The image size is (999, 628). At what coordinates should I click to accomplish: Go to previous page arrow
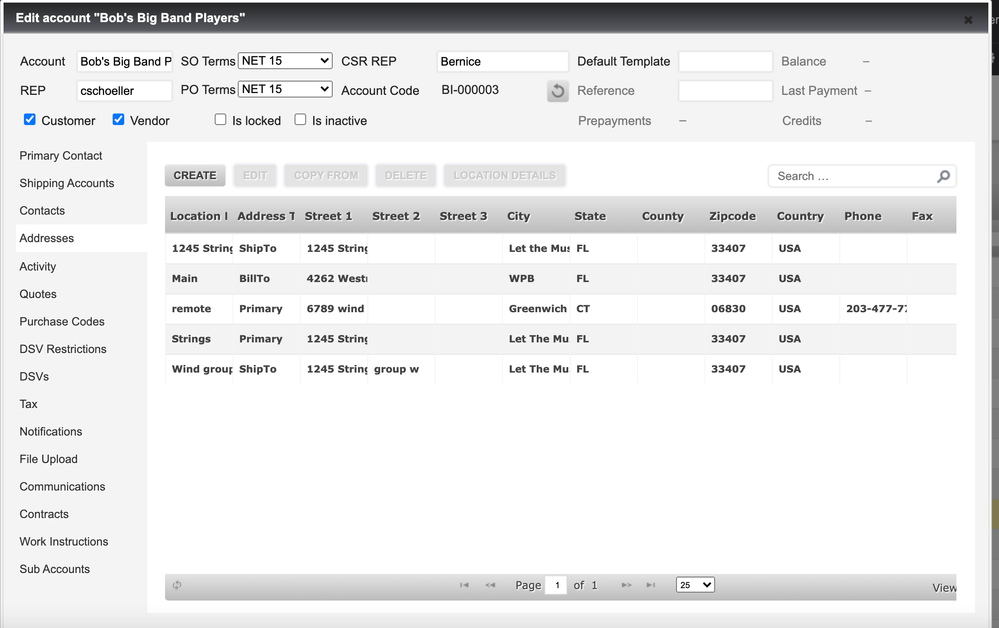(x=490, y=585)
